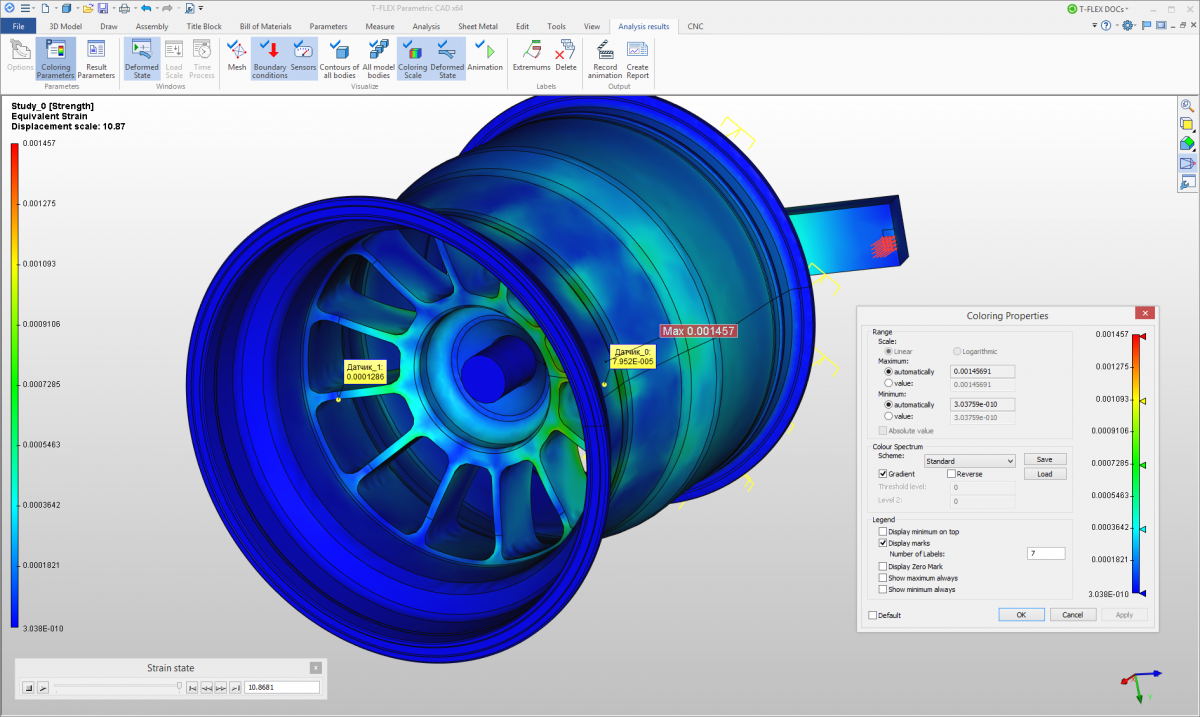Check Show maximum always

click(883, 578)
